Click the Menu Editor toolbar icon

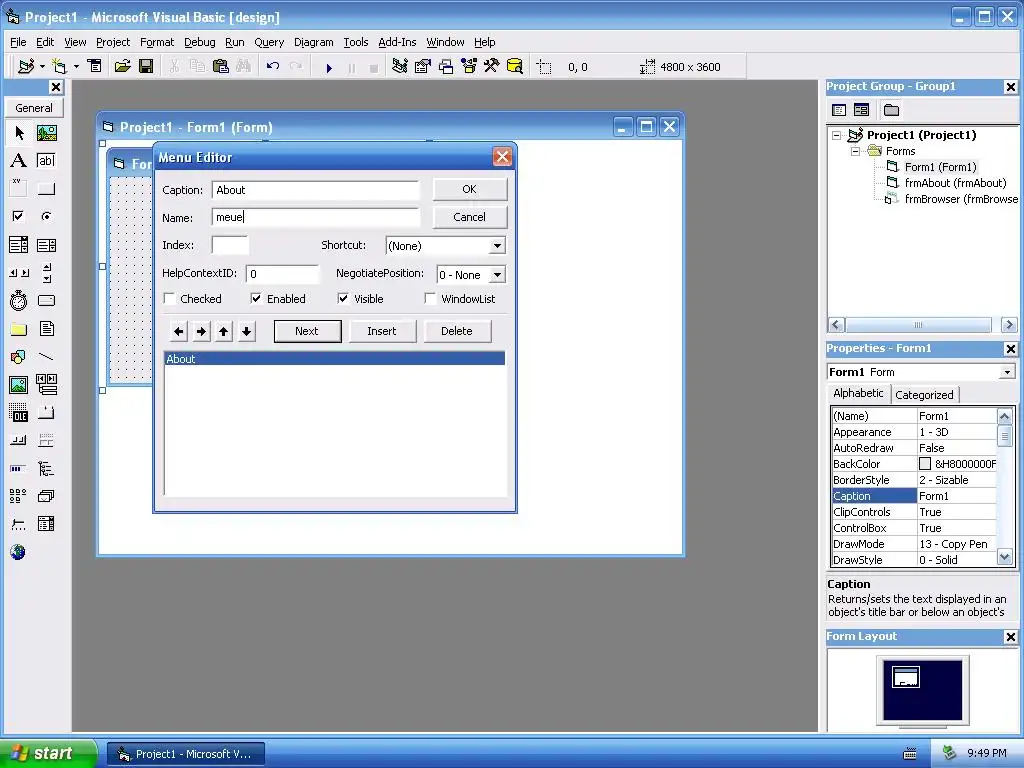pyautogui.click(x=94, y=67)
